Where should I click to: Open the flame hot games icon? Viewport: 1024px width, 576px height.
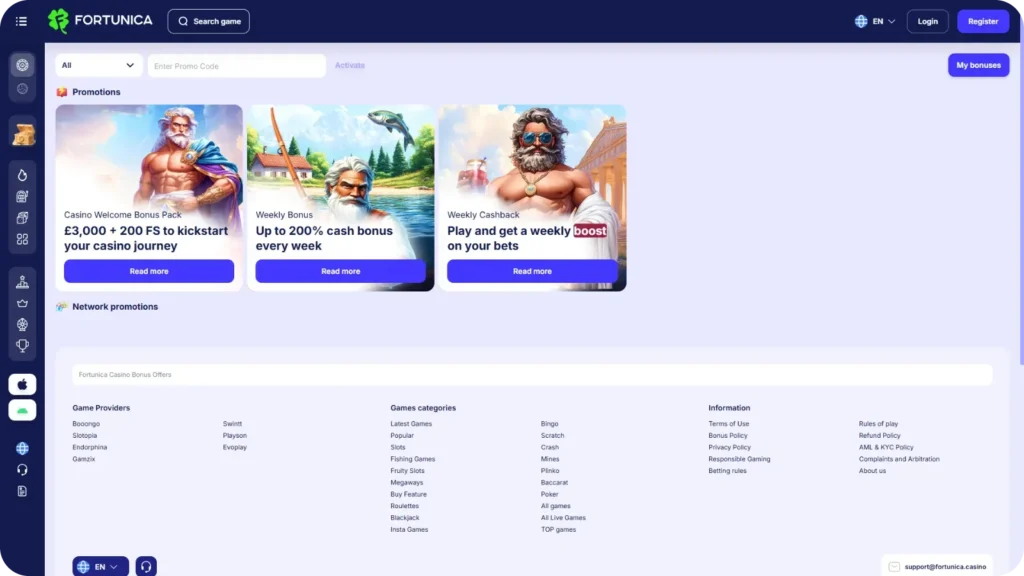(x=22, y=175)
